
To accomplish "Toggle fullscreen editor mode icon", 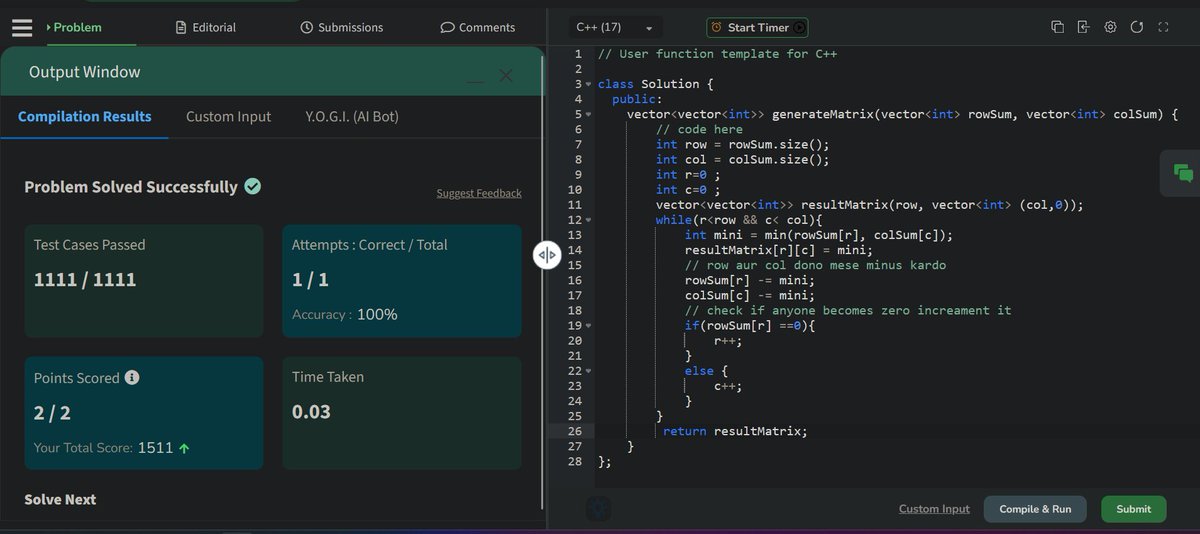I will click(x=1163, y=27).
